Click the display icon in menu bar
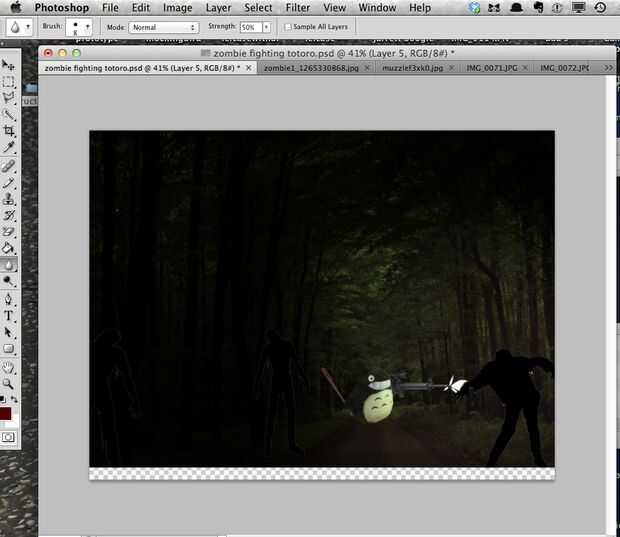The width and height of the screenshot is (620, 537). click(x=578, y=8)
